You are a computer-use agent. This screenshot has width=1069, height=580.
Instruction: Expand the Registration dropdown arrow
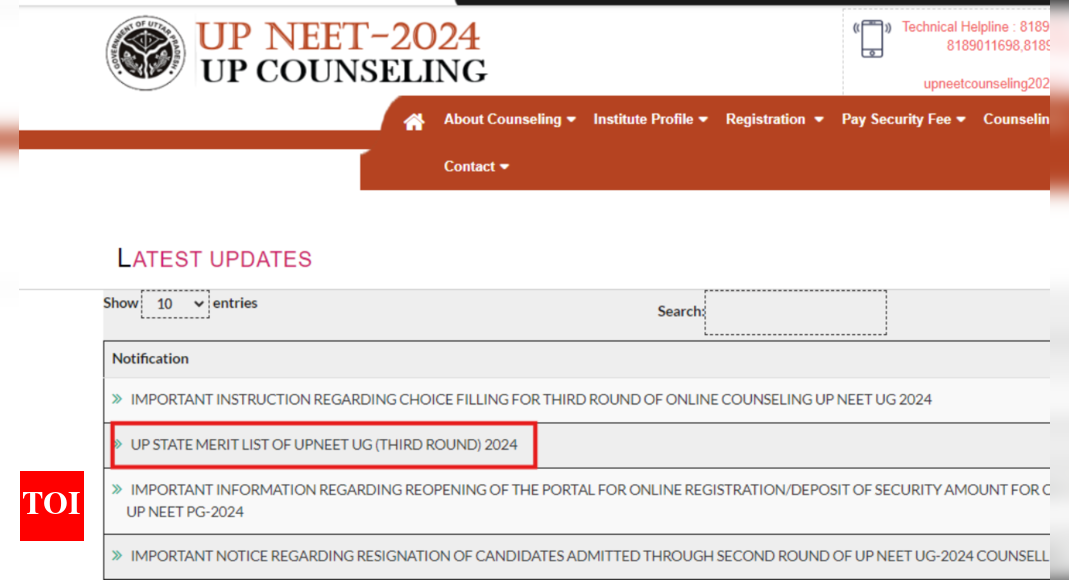pos(819,120)
